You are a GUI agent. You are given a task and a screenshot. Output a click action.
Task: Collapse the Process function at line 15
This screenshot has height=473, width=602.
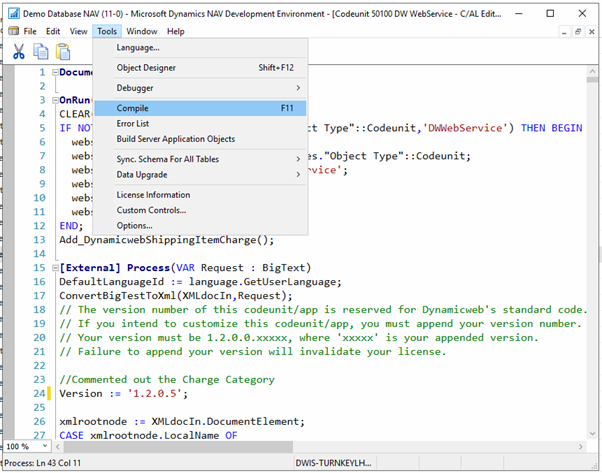pos(54,268)
